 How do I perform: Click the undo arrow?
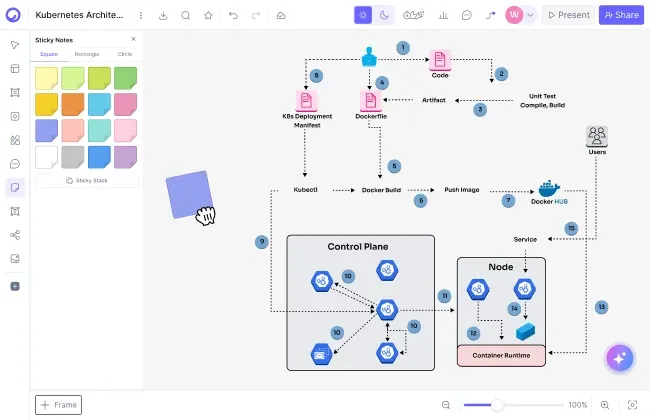pyautogui.click(x=233, y=15)
